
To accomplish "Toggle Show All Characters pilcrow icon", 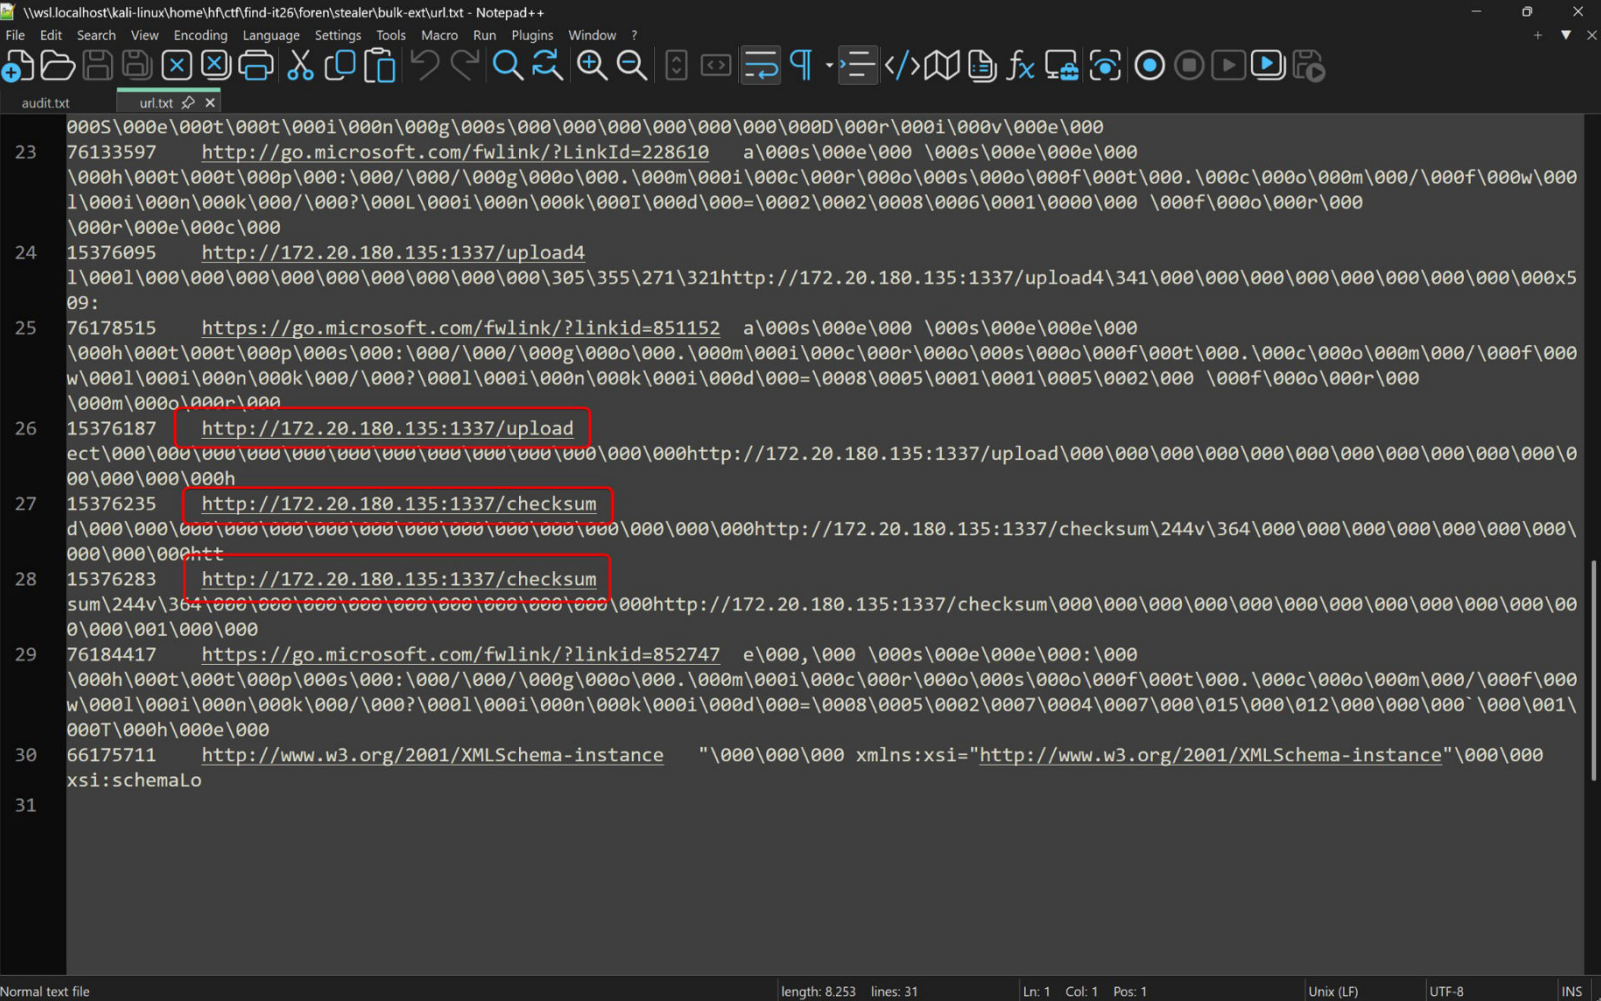I will pyautogui.click(x=801, y=66).
